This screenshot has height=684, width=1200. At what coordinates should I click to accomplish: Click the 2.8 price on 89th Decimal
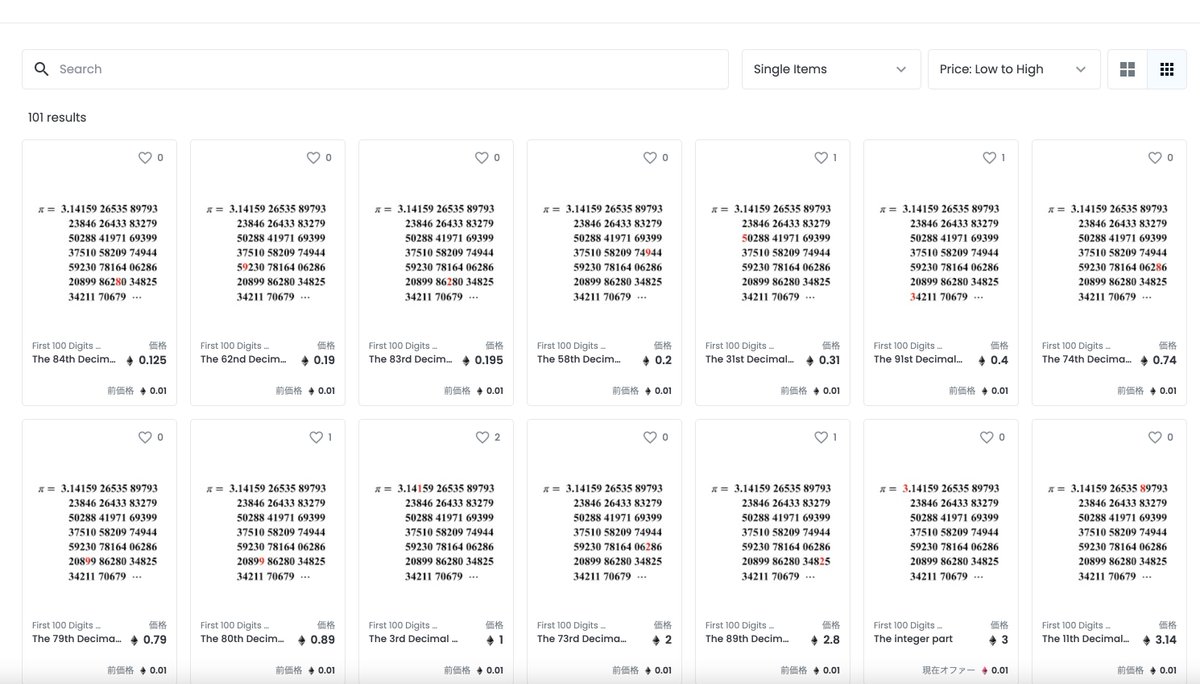click(832, 640)
